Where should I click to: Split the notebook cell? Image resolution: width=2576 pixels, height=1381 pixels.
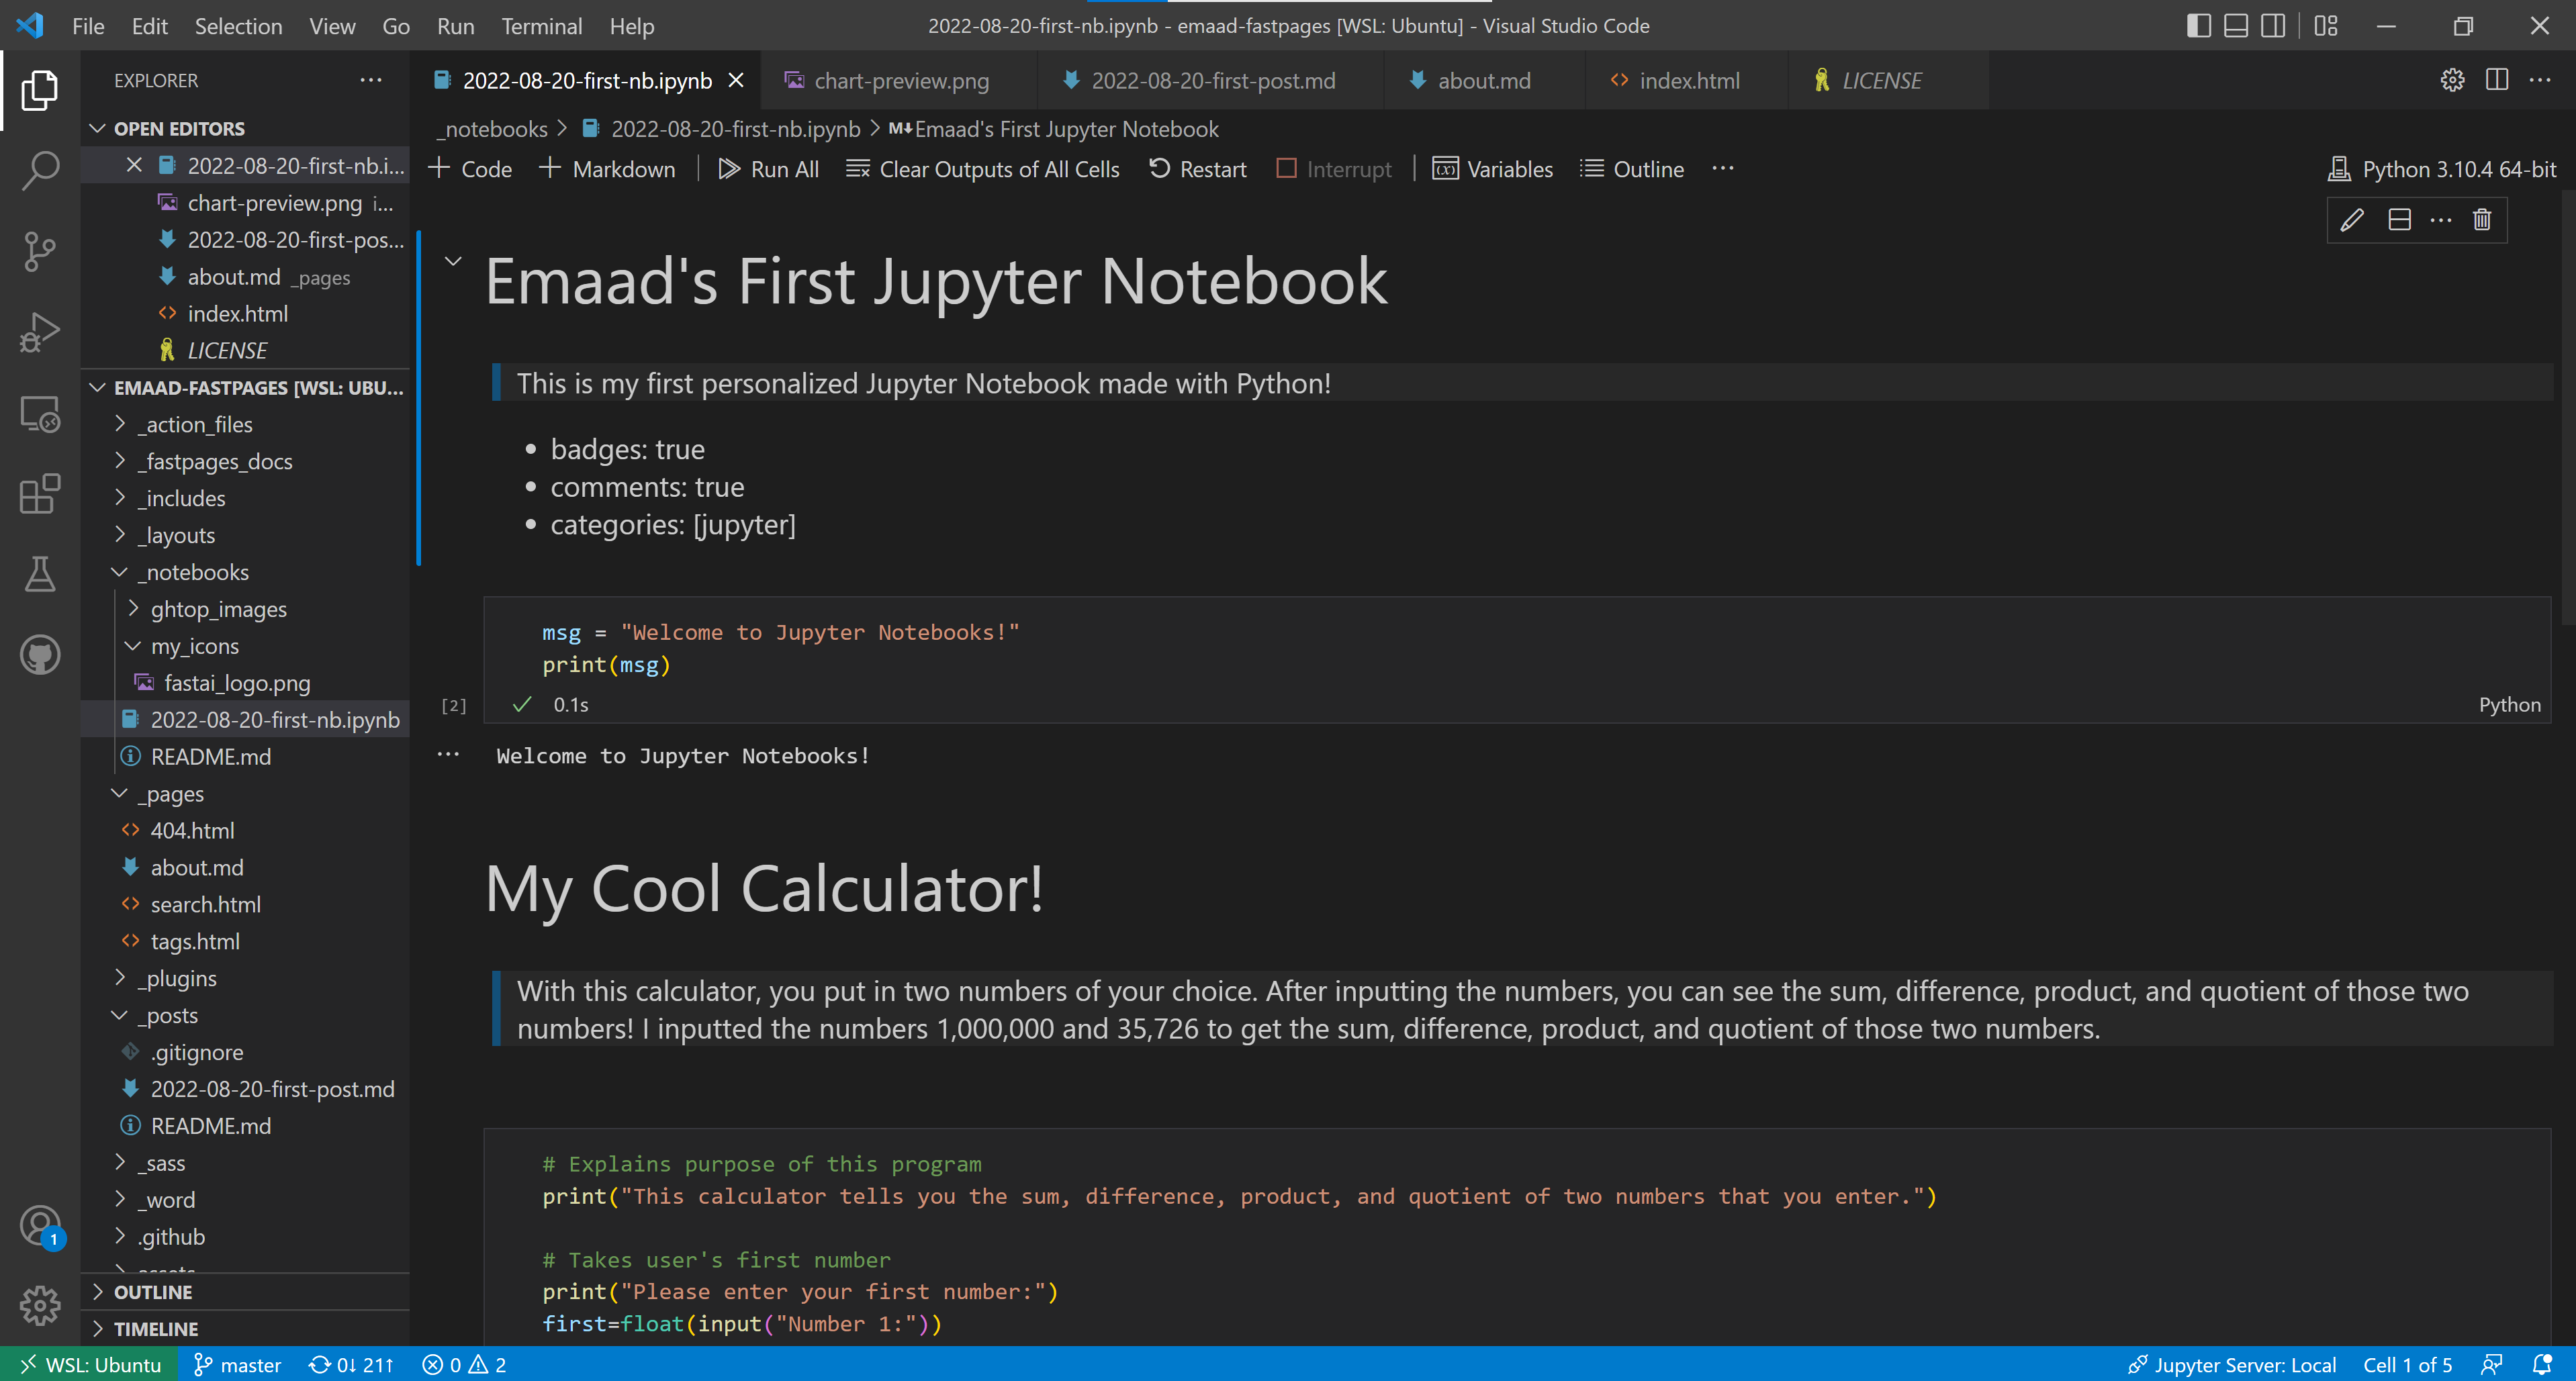2398,220
